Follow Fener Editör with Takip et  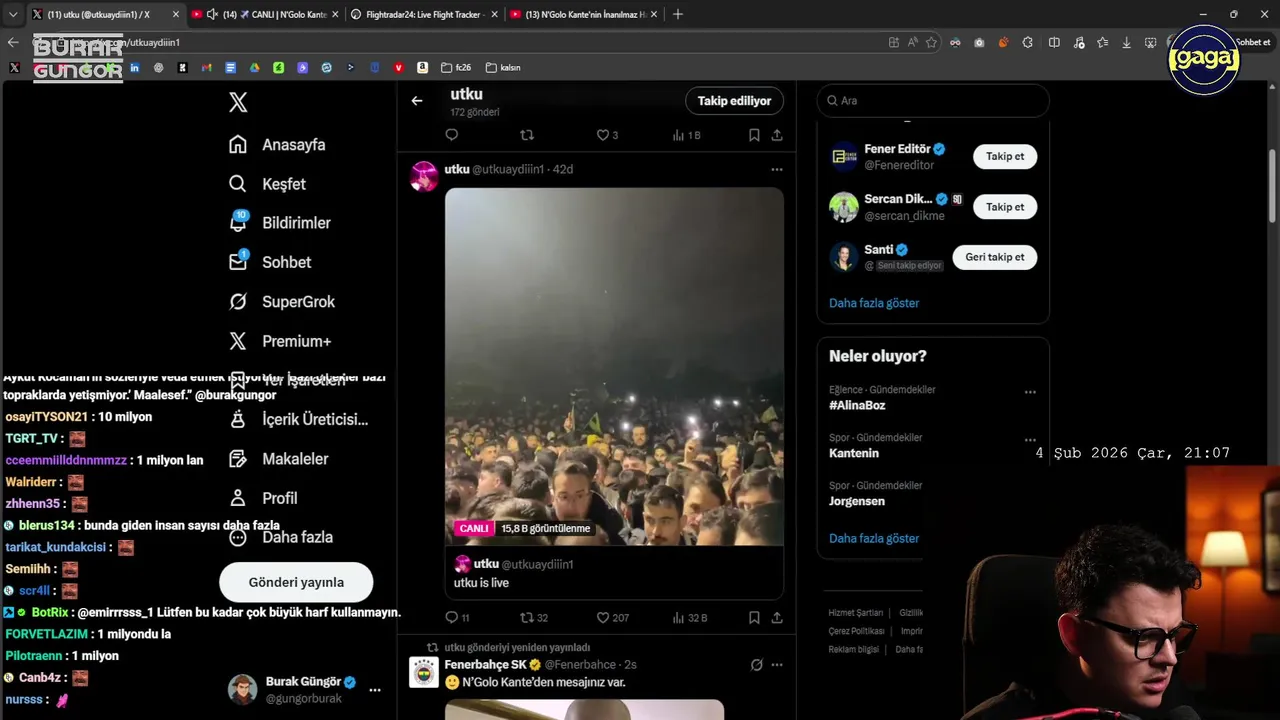click(x=1005, y=157)
